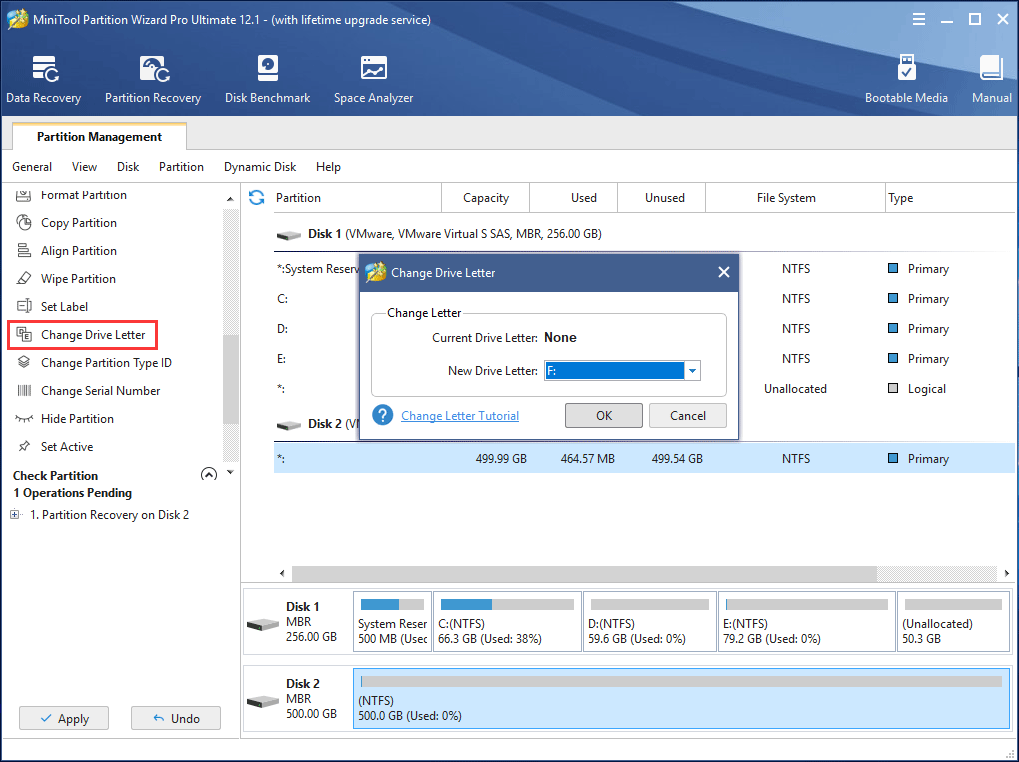Launch Partition Recovery from the toolbar
1019x762 pixels.
tap(153, 79)
